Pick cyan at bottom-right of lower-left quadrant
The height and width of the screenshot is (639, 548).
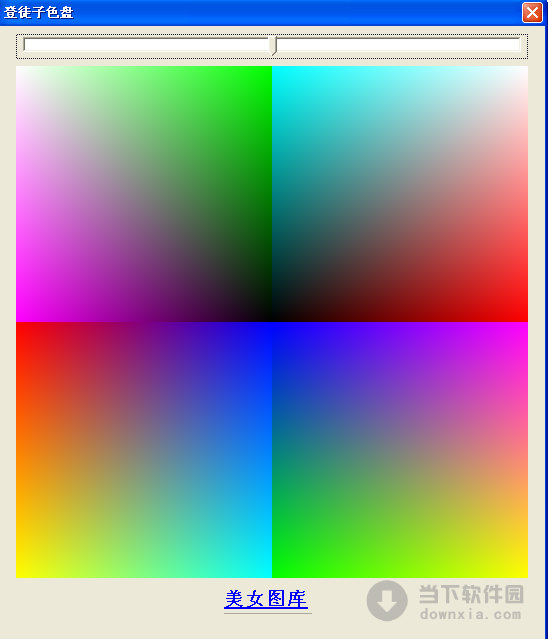click(269, 575)
